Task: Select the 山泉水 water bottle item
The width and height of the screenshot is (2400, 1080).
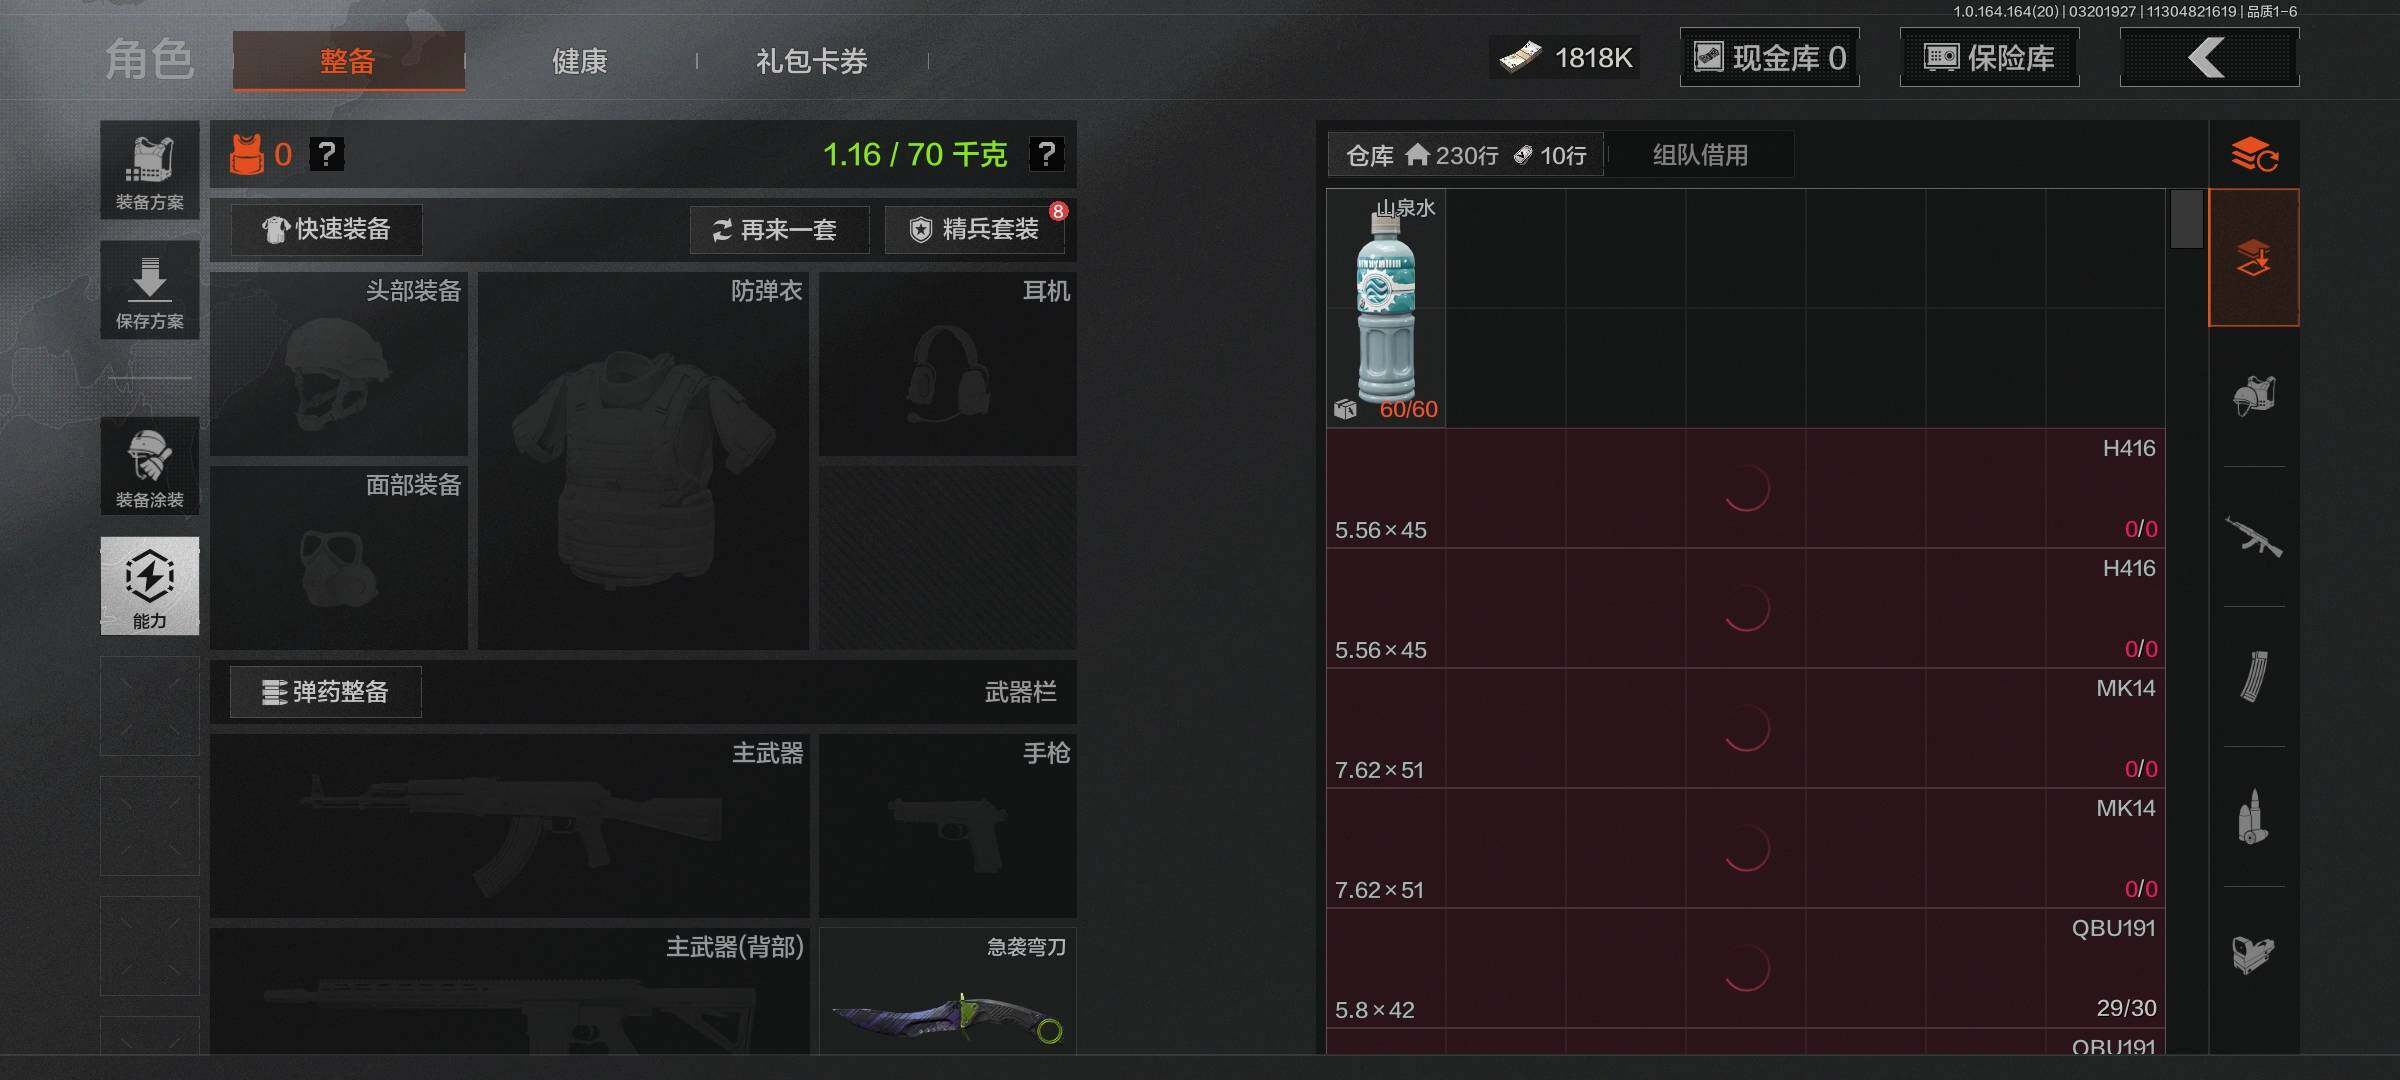Action: coord(1386,308)
